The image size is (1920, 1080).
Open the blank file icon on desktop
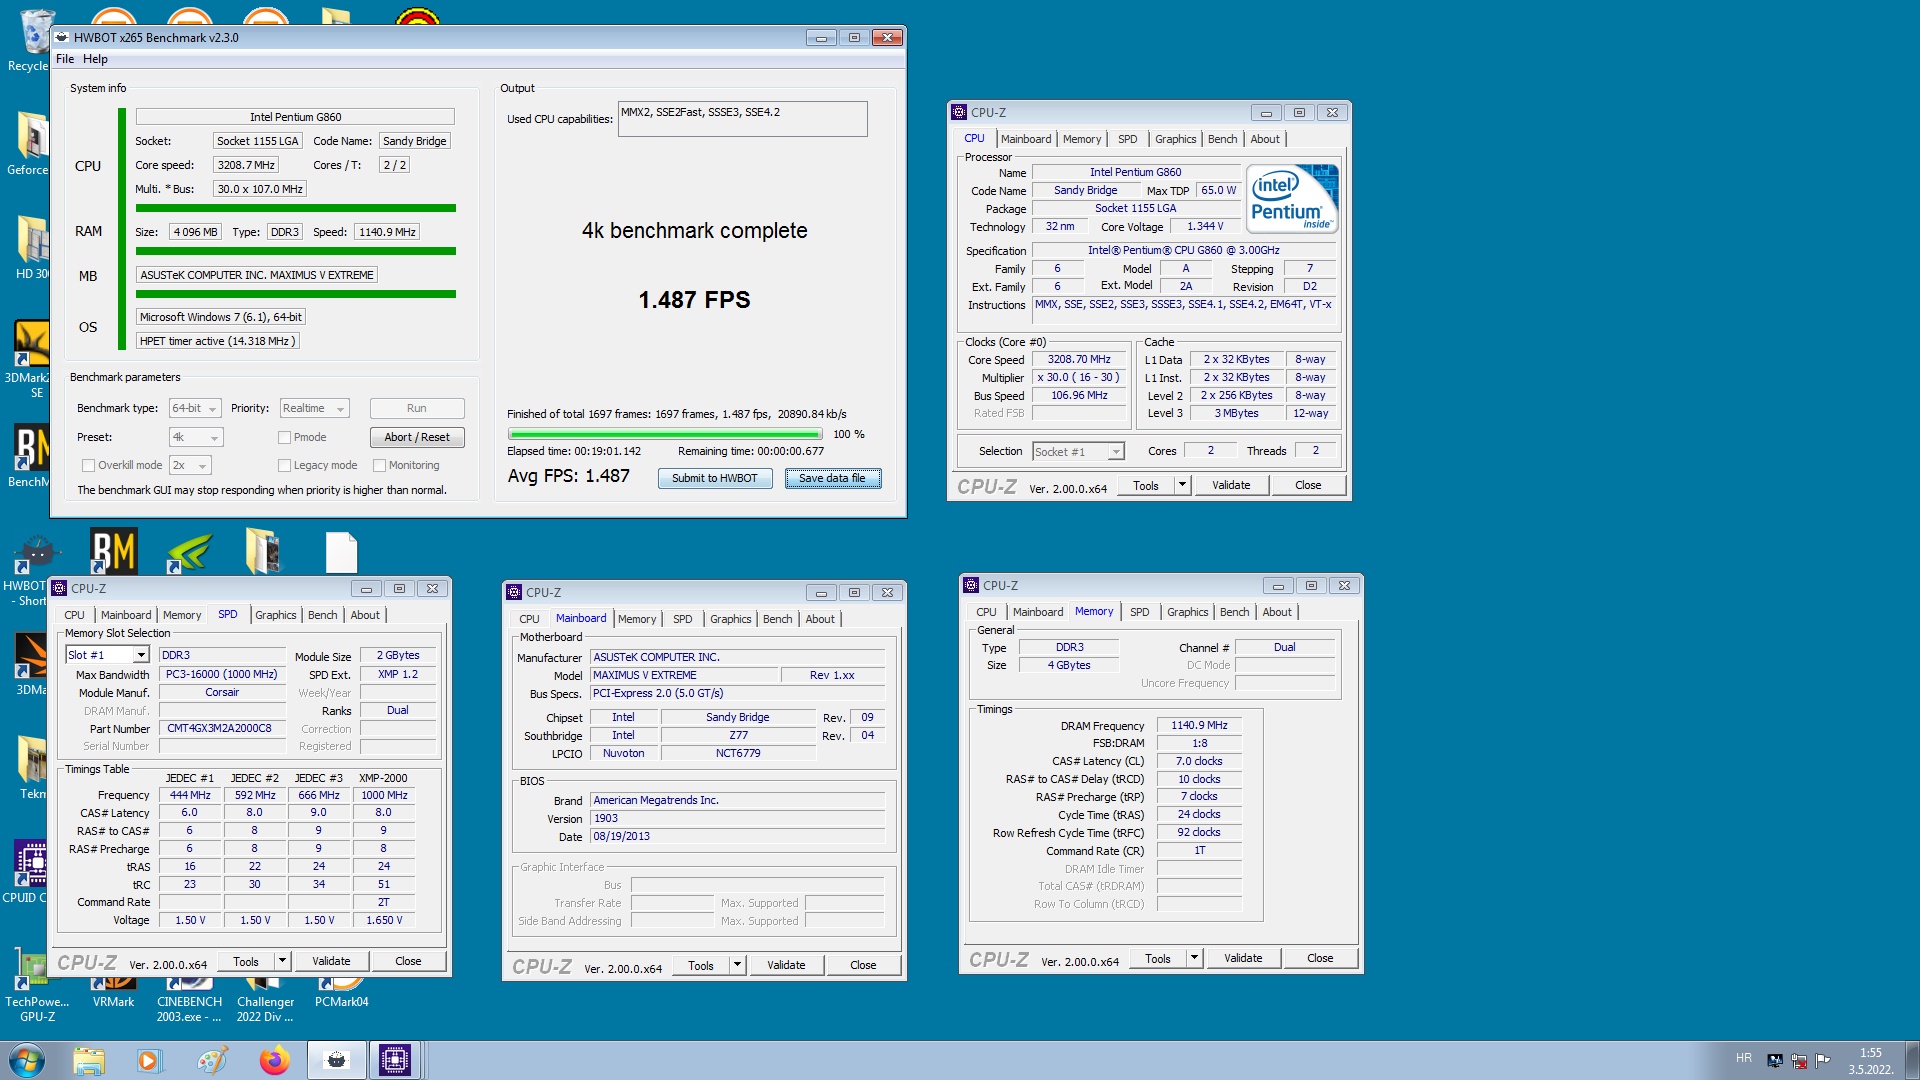pos(341,552)
